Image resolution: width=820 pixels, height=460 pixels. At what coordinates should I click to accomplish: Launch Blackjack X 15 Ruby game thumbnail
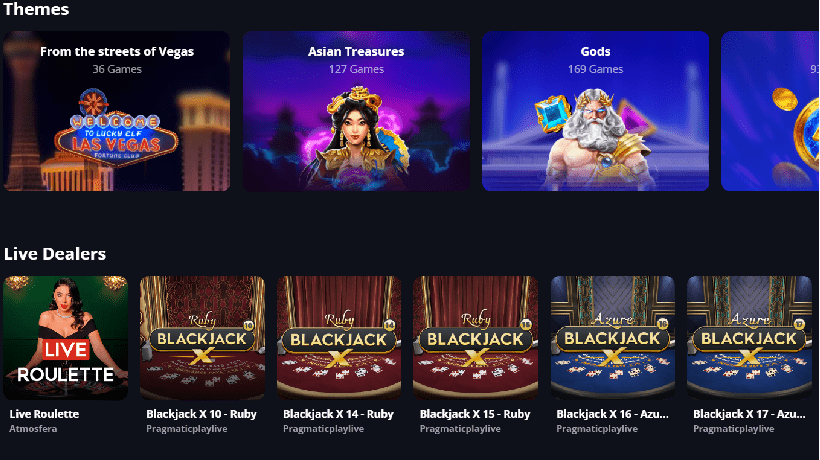pos(475,338)
